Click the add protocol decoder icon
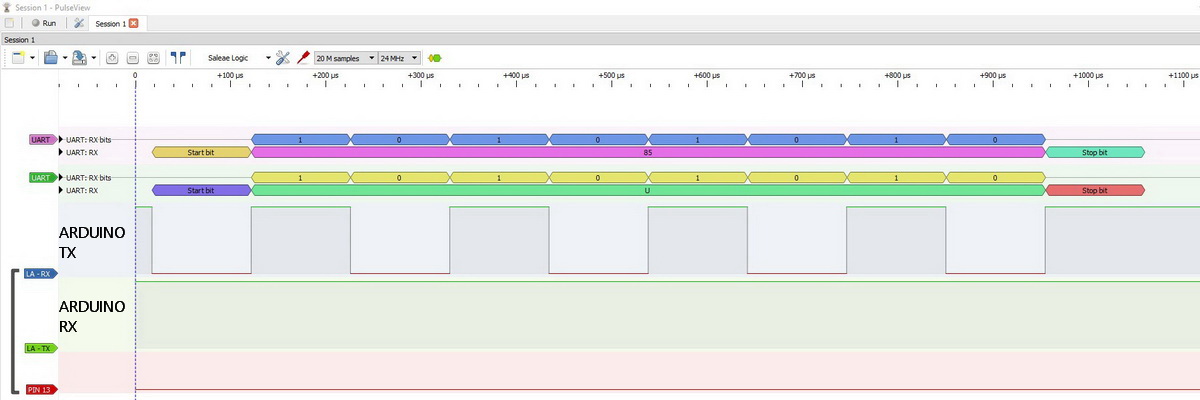This screenshot has width=1200, height=400. click(x=434, y=58)
